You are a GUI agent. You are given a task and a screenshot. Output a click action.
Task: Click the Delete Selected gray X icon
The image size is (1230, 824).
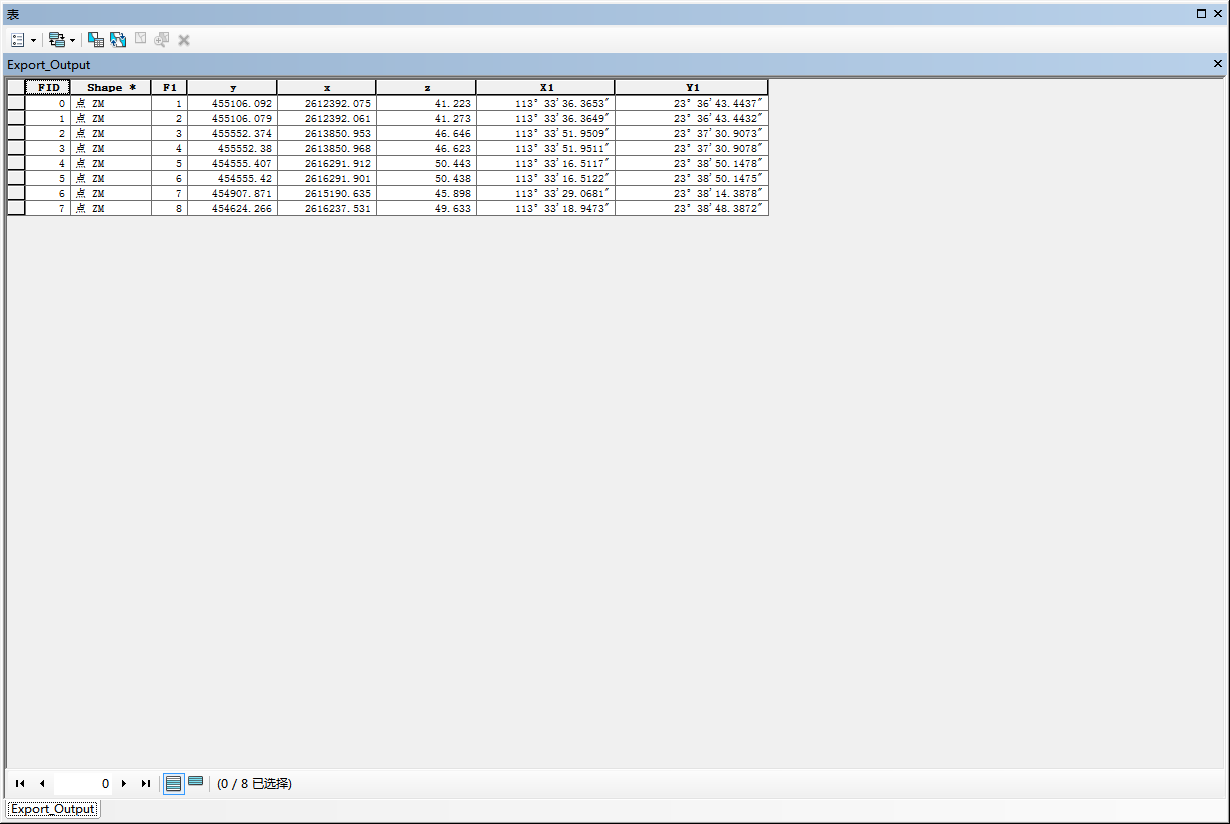click(x=184, y=40)
